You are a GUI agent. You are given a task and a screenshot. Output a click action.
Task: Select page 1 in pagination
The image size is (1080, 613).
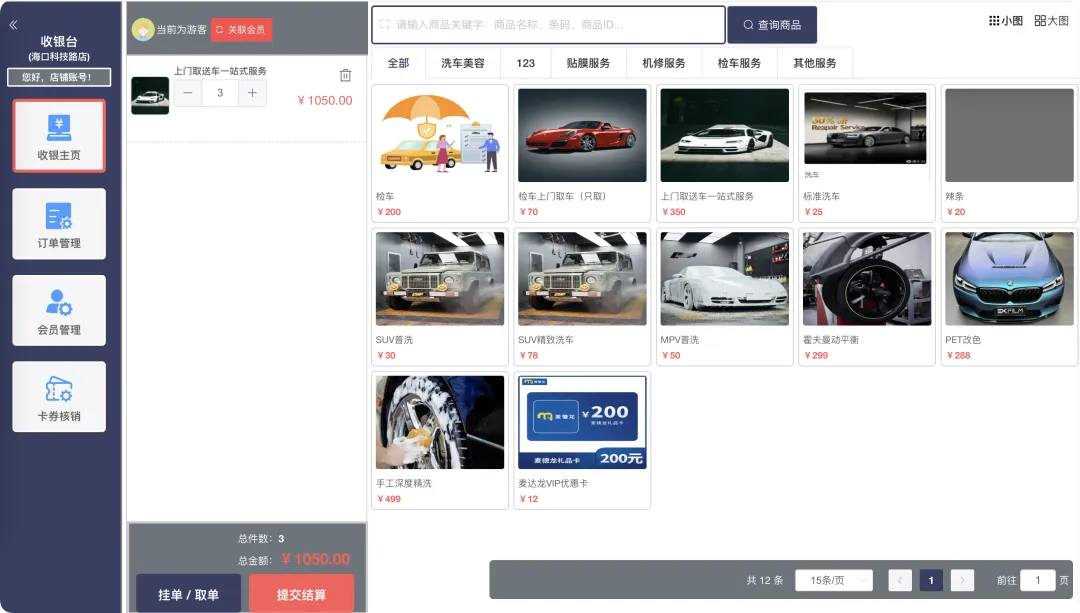[931, 580]
